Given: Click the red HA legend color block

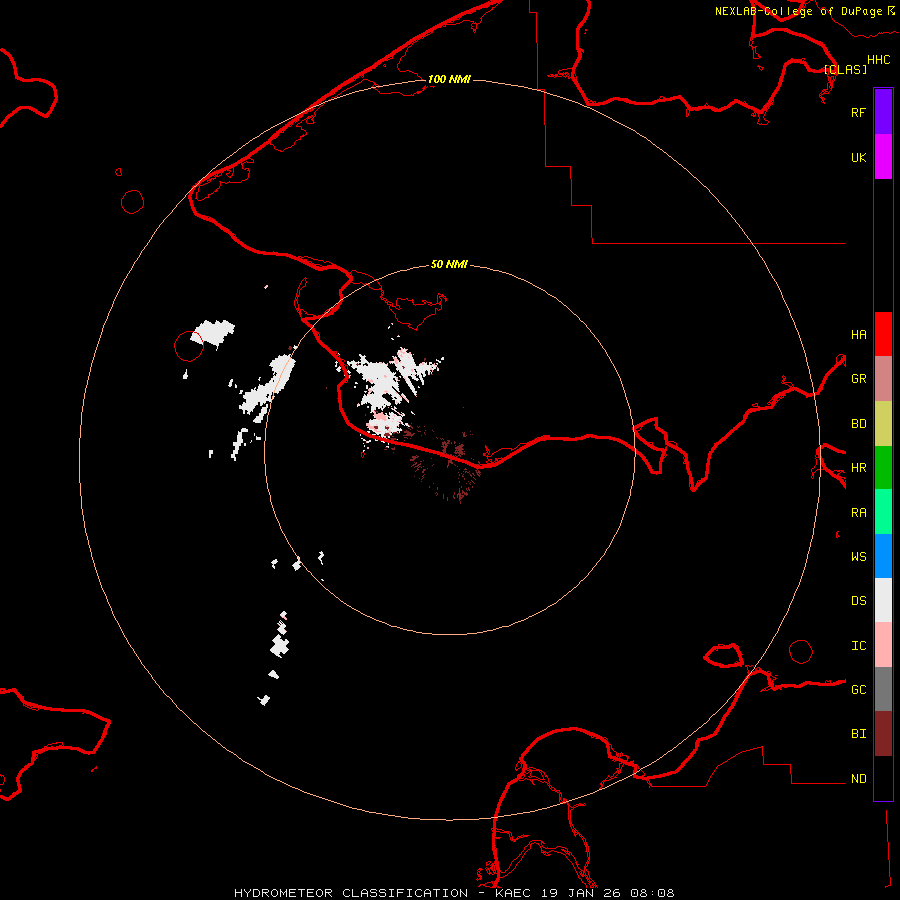Looking at the screenshot, I should click(883, 334).
